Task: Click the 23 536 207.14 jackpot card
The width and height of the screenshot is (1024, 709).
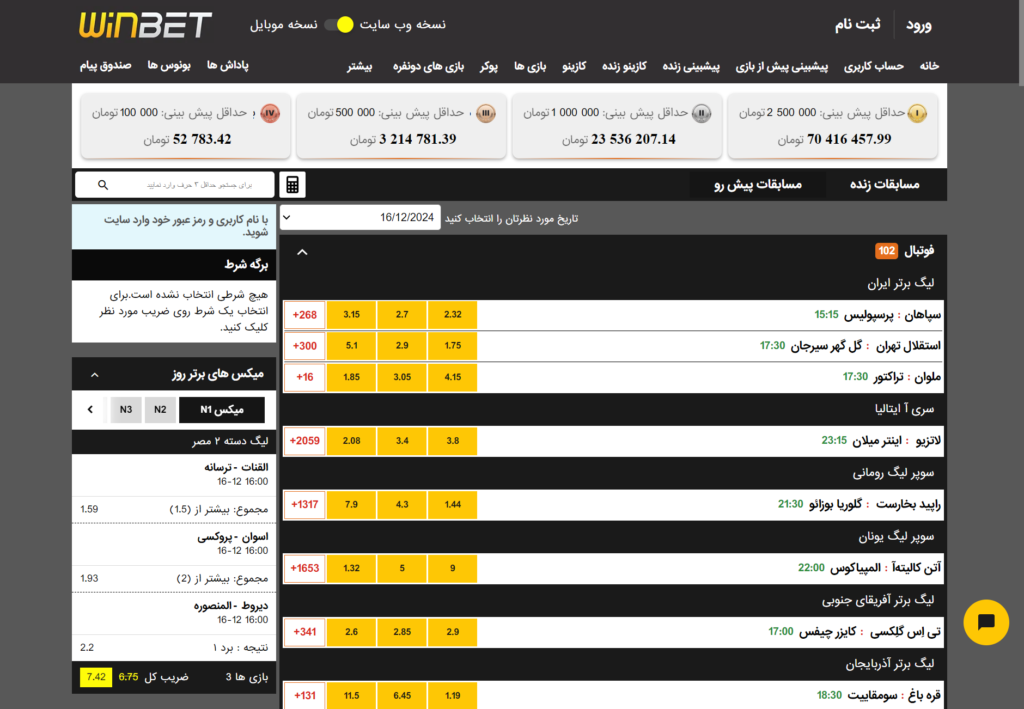Action: 616,126
